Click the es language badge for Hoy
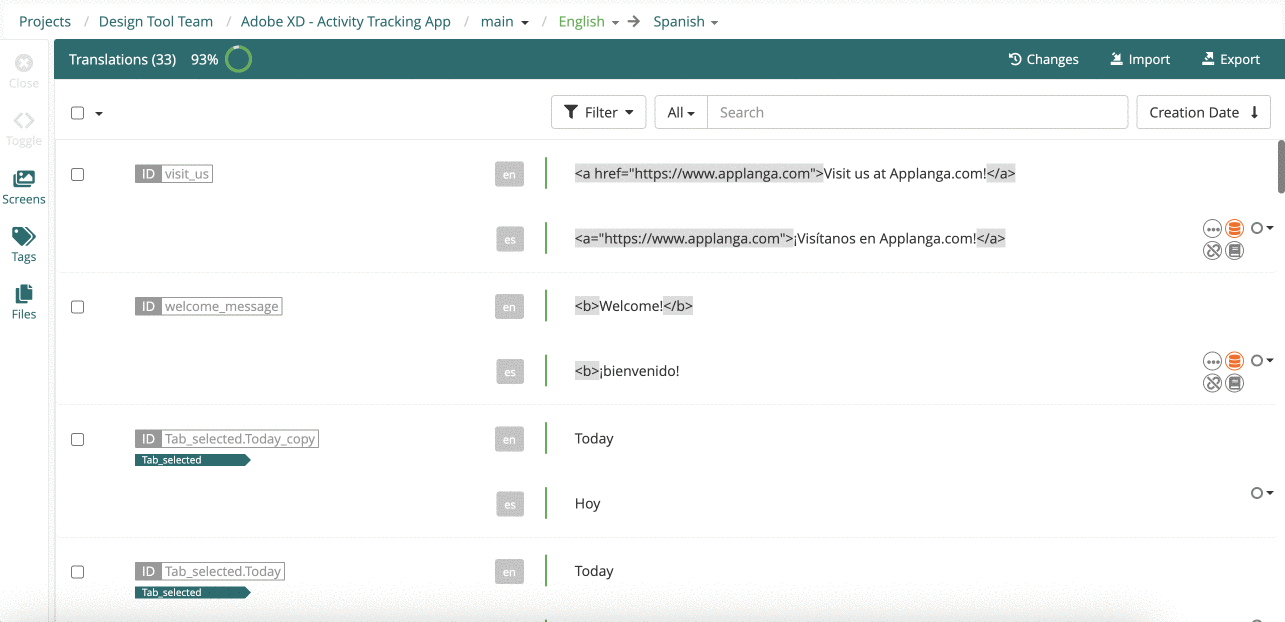Image resolution: width=1285 pixels, height=622 pixels. [510, 504]
